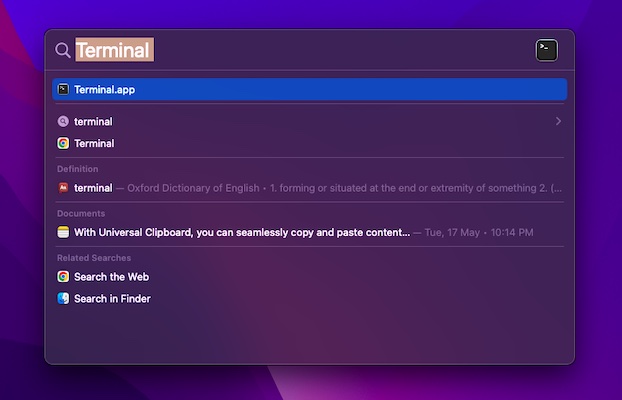The height and width of the screenshot is (400, 622).
Task: Click the Terminal.app result icon
Action: coord(63,89)
